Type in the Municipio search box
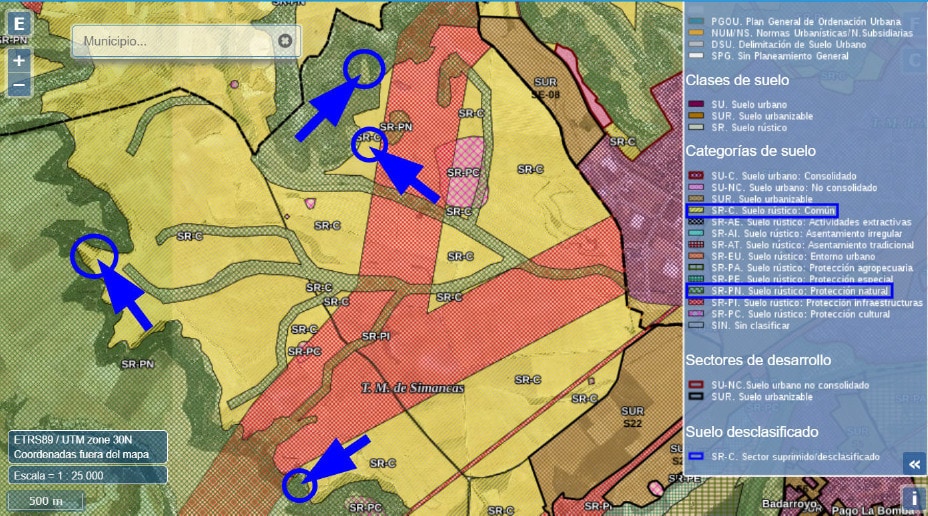 pos(170,41)
